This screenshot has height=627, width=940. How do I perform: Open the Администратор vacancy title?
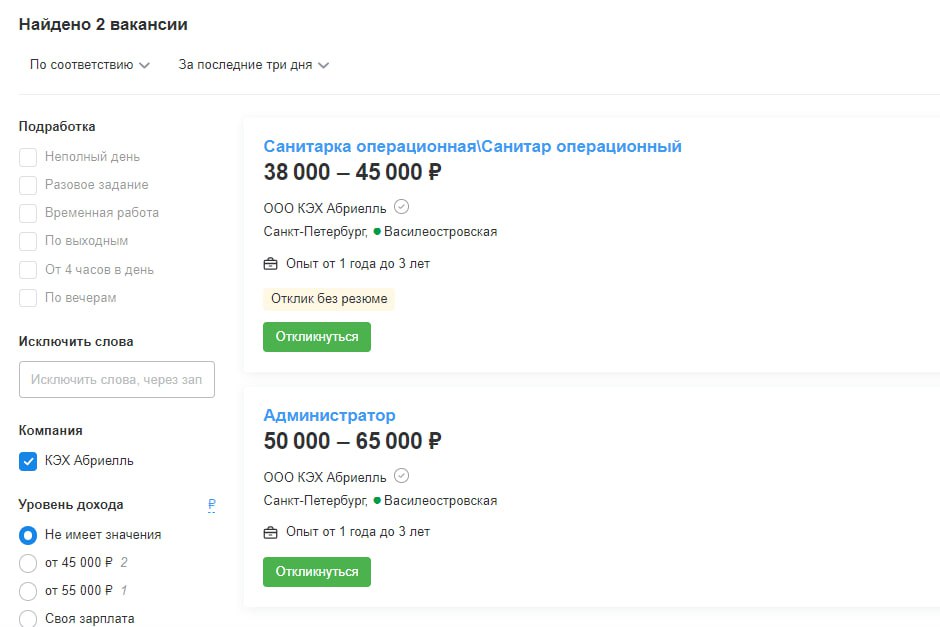(x=329, y=415)
